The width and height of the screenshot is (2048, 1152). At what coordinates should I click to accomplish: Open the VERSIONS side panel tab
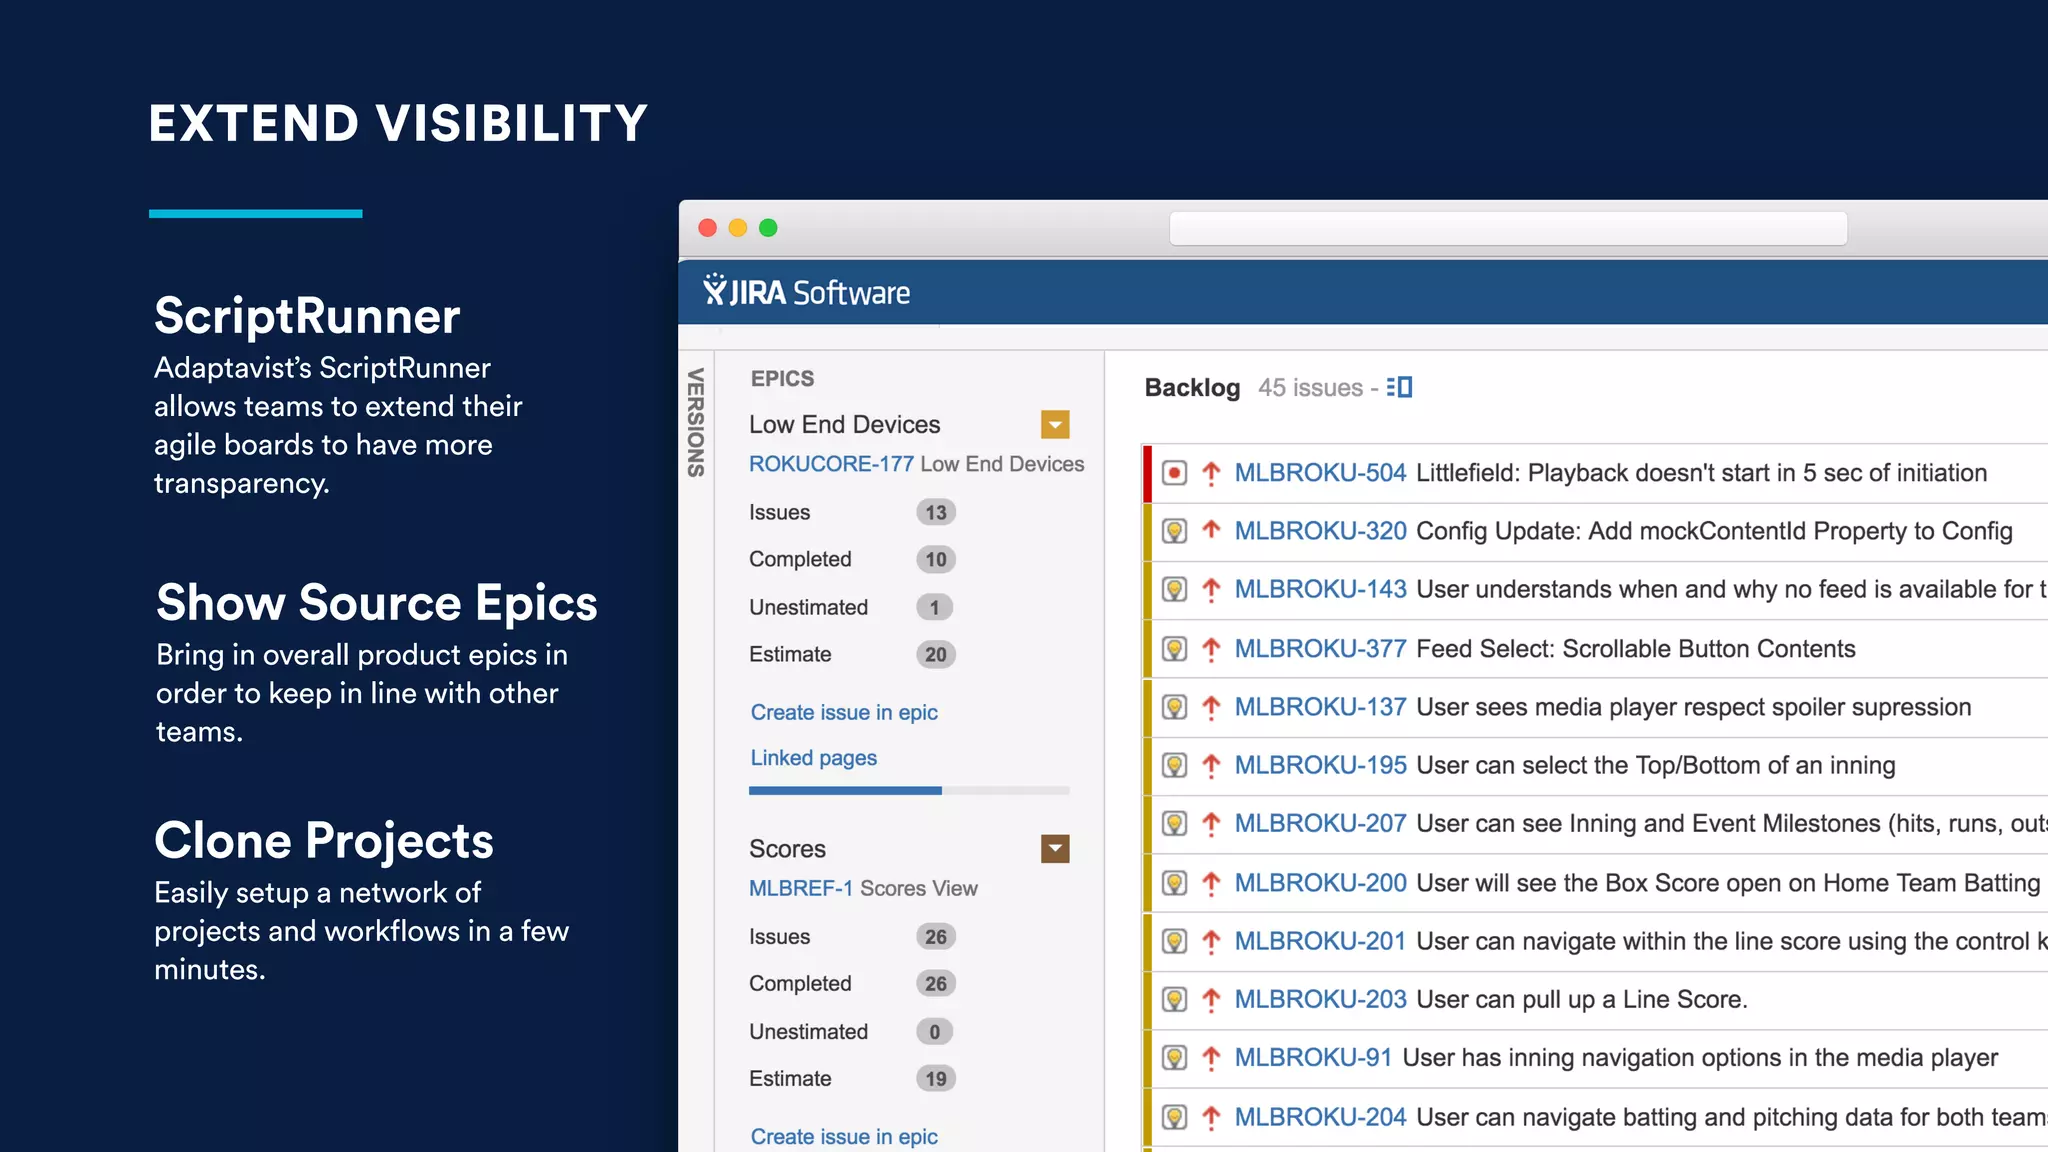point(696,422)
